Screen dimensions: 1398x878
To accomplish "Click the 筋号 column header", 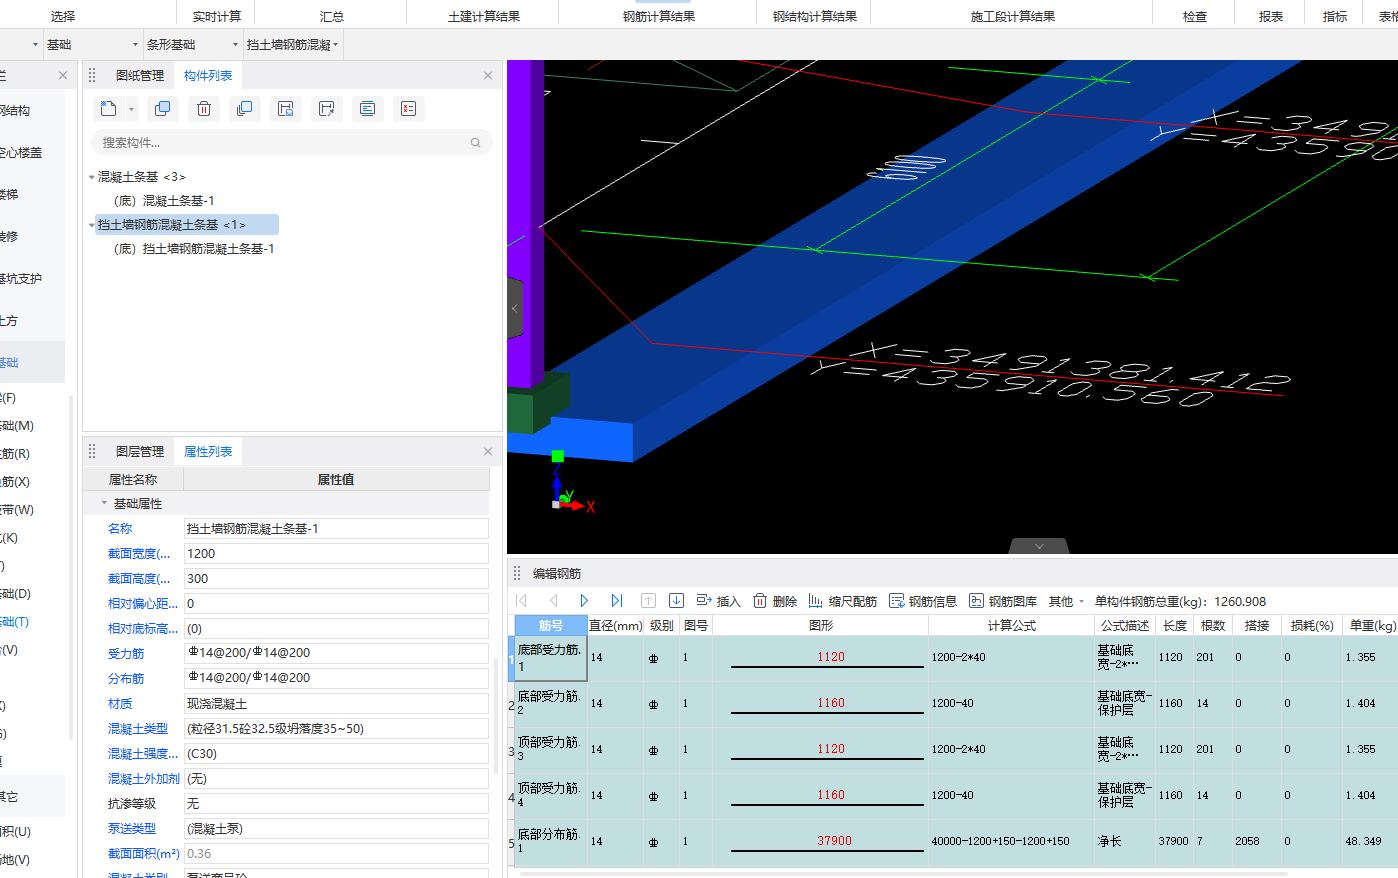I will 551,626.
